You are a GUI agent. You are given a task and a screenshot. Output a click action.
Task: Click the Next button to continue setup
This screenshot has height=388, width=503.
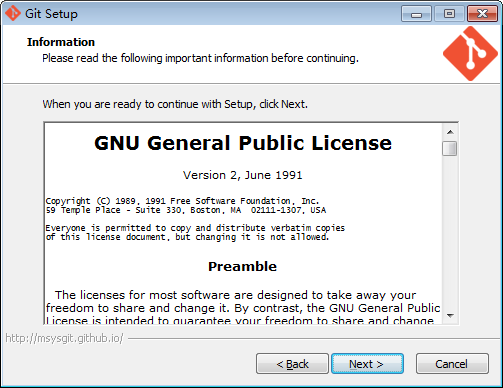tap(367, 364)
